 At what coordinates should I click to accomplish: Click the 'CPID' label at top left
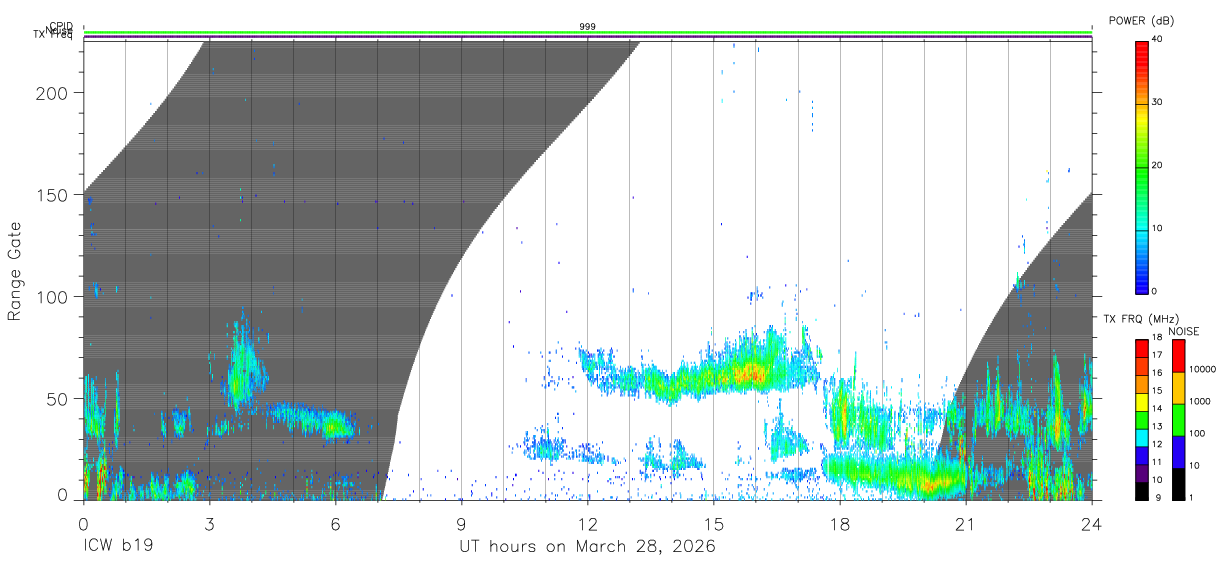pos(60,26)
